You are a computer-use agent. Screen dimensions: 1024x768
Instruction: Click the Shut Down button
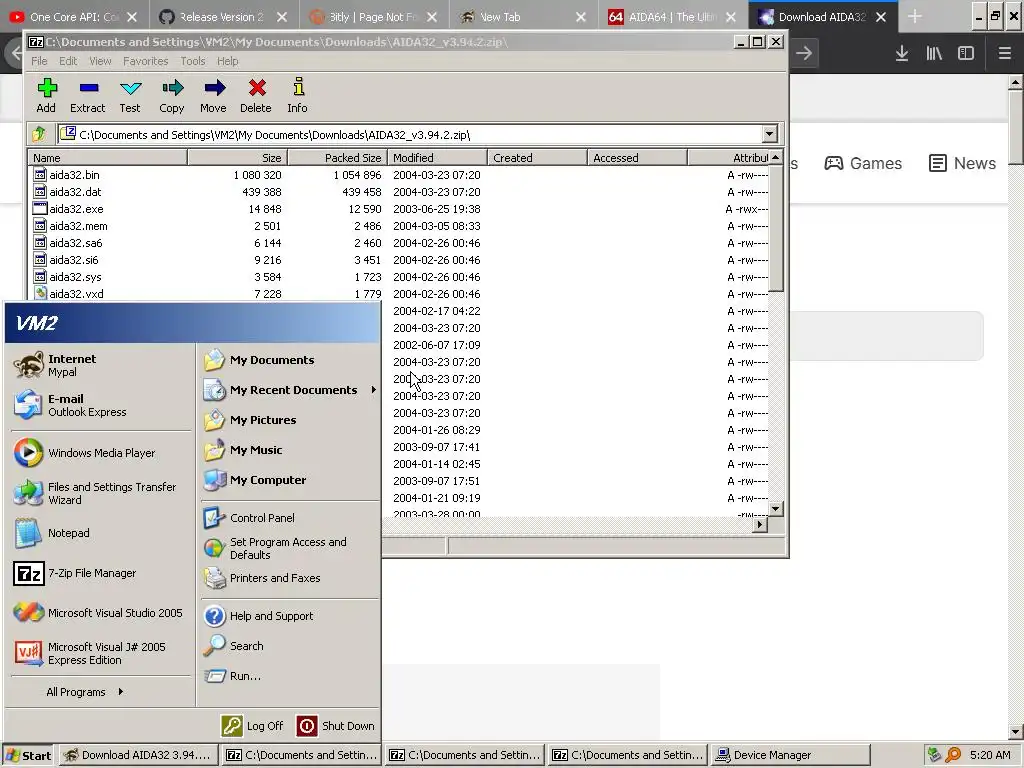click(x=336, y=726)
